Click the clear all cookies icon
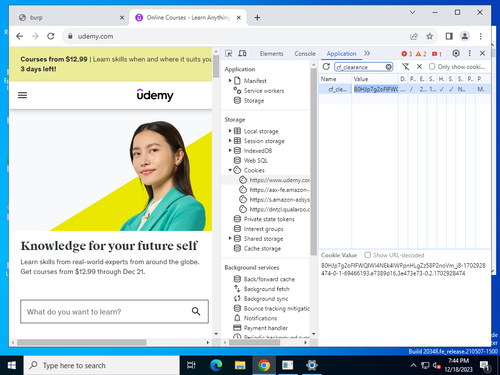This screenshot has height=375, width=500. coord(405,67)
